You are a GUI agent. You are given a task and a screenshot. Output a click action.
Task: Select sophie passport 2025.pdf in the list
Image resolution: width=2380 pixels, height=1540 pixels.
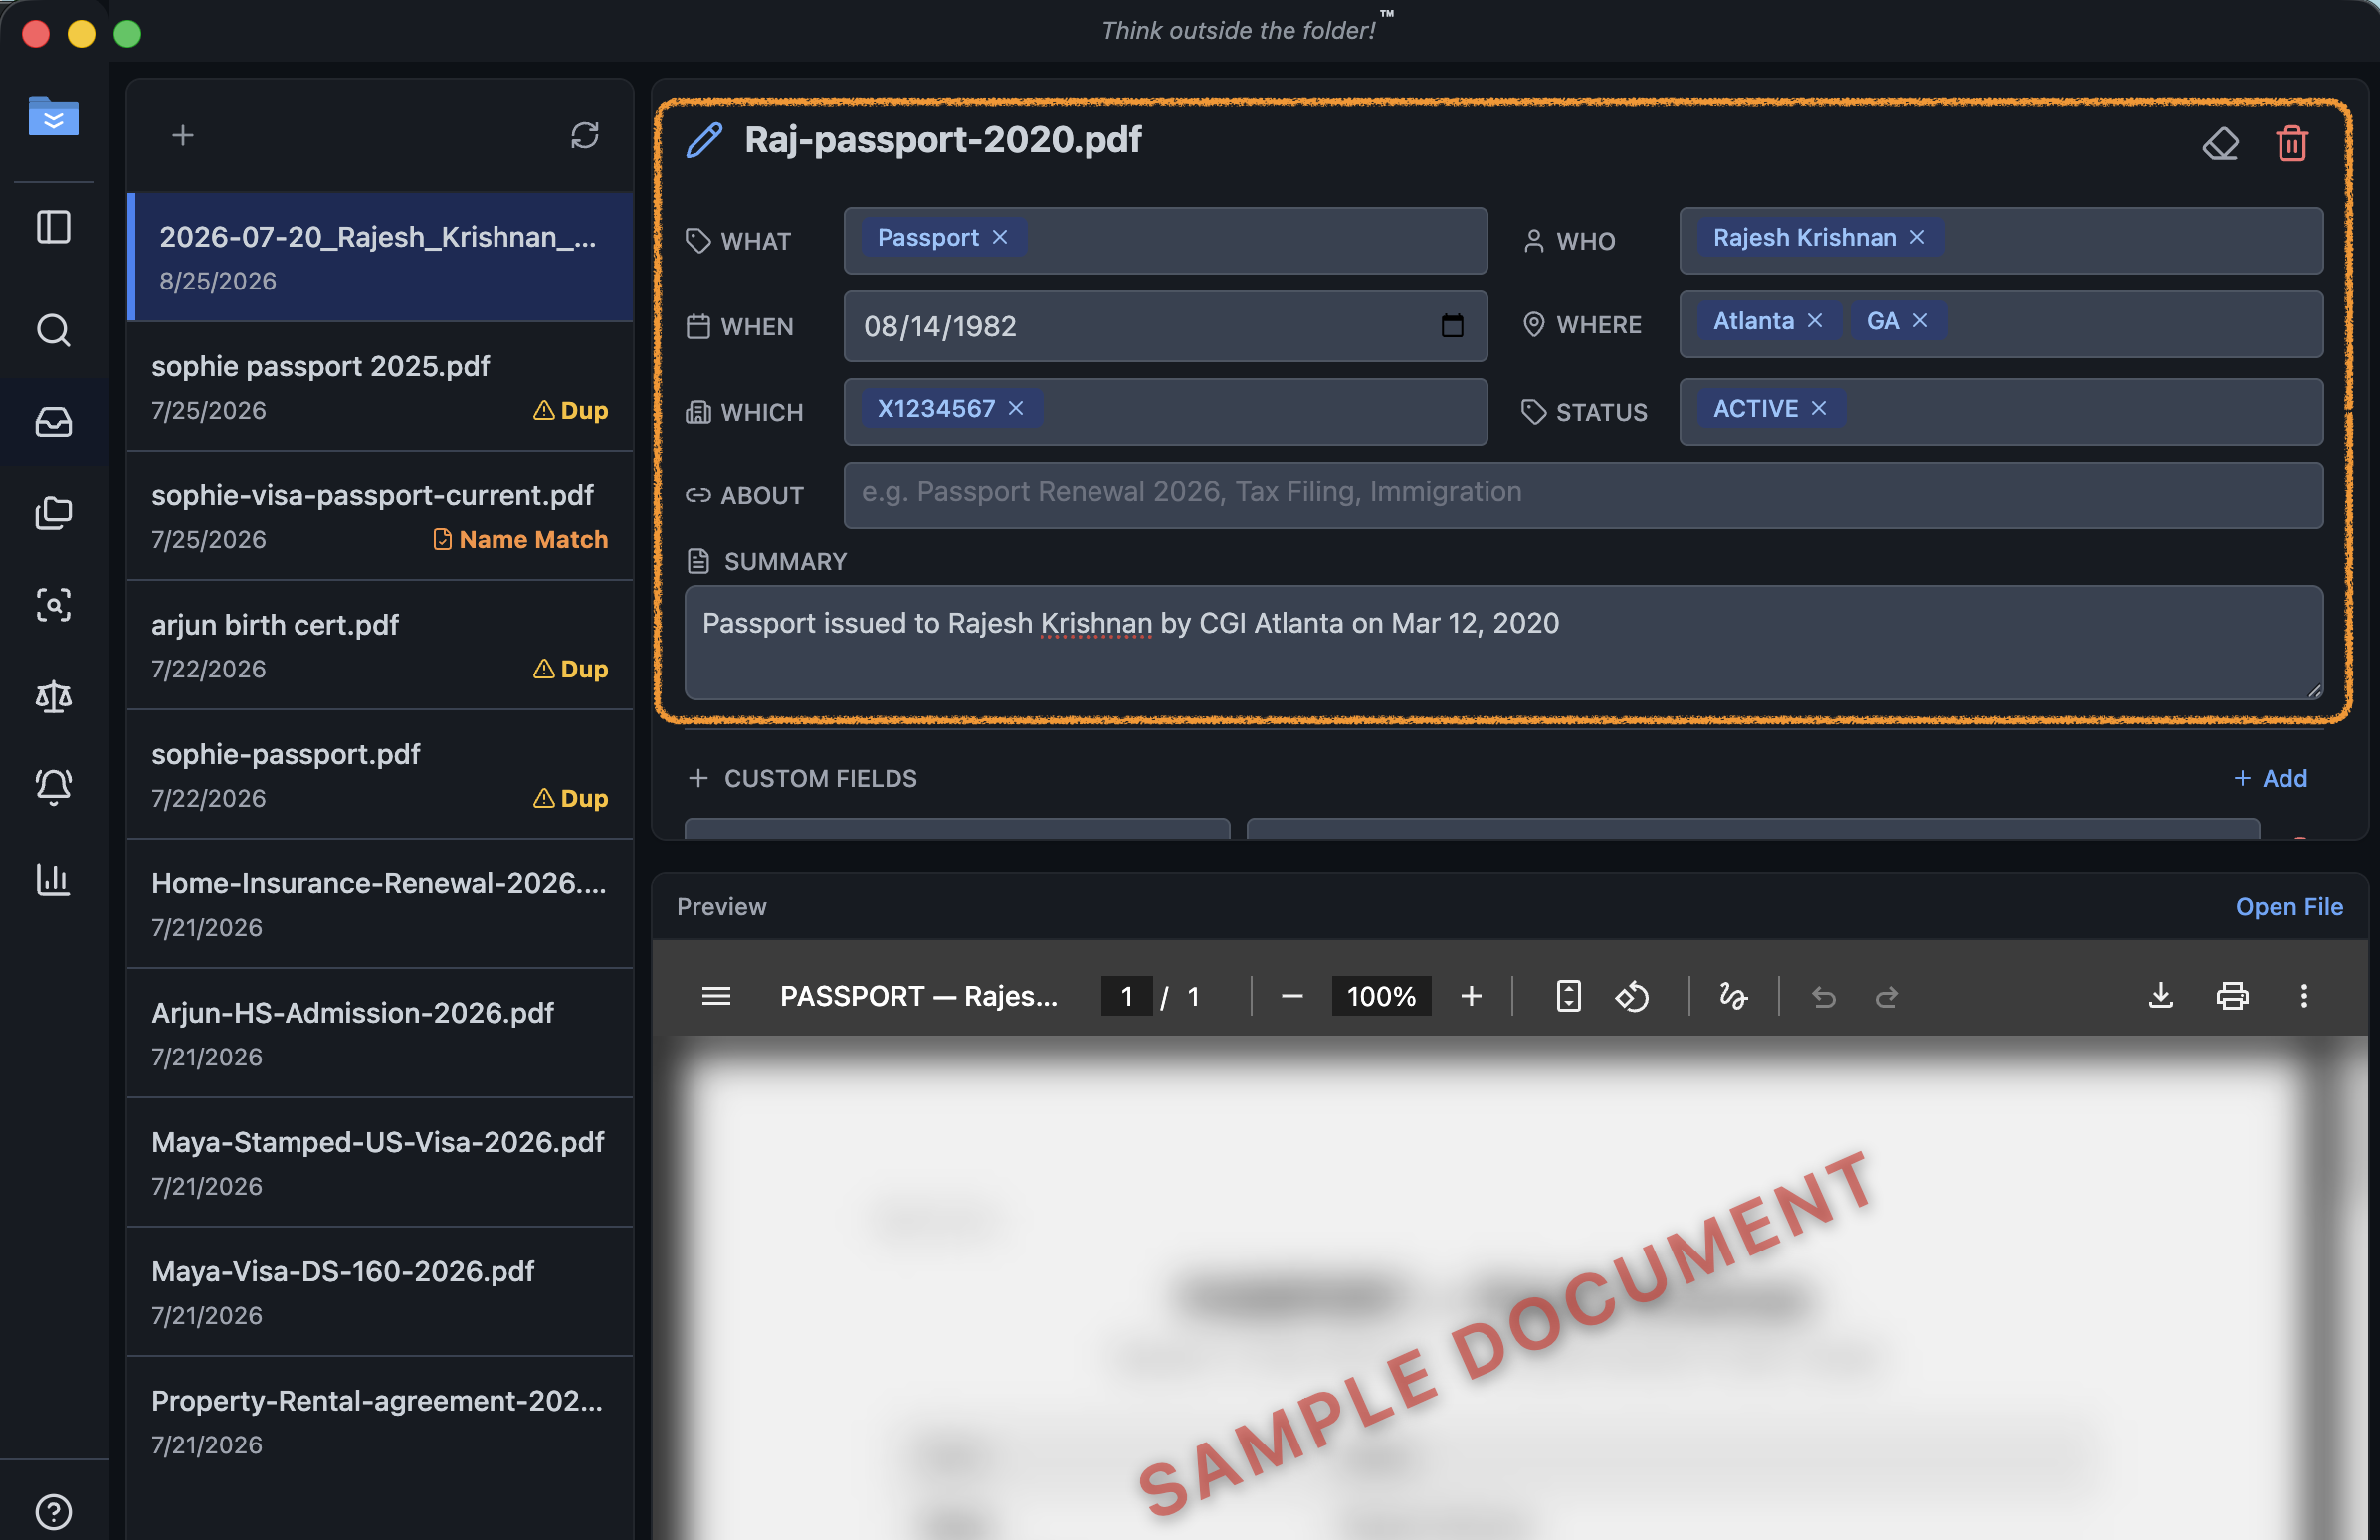click(x=380, y=387)
